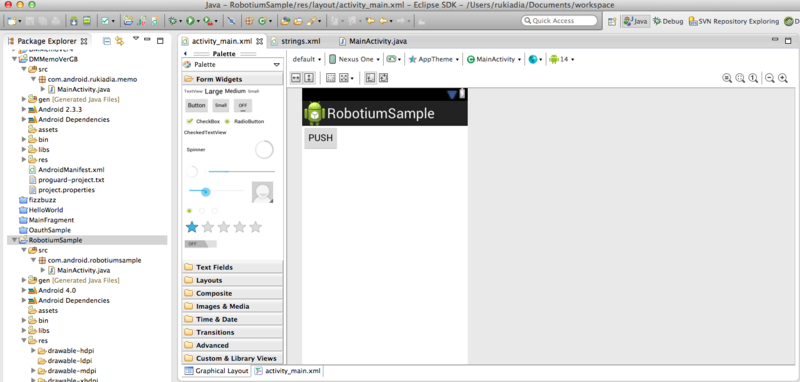Image resolution: width=800 pixels, height=382 pixels.
Task: Open the SVN Repository Exploring perspective
Action: [x=734, y=21]
